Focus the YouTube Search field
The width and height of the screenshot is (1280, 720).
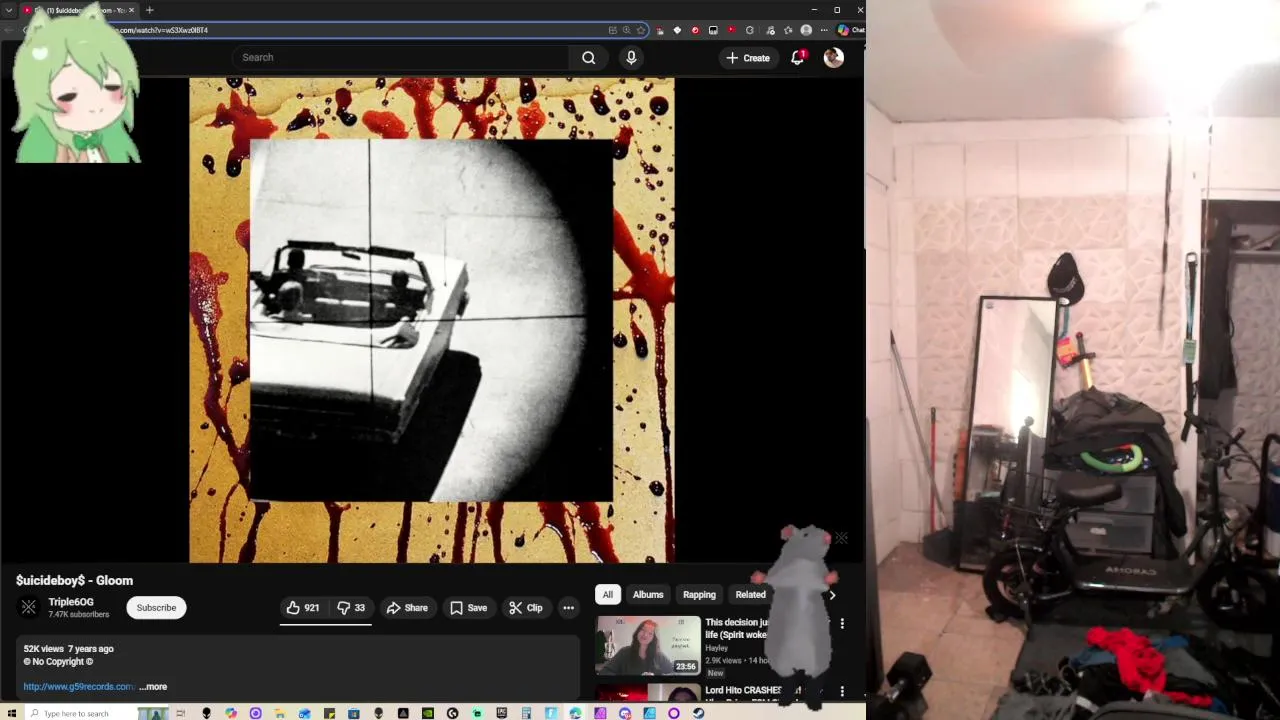400,57
